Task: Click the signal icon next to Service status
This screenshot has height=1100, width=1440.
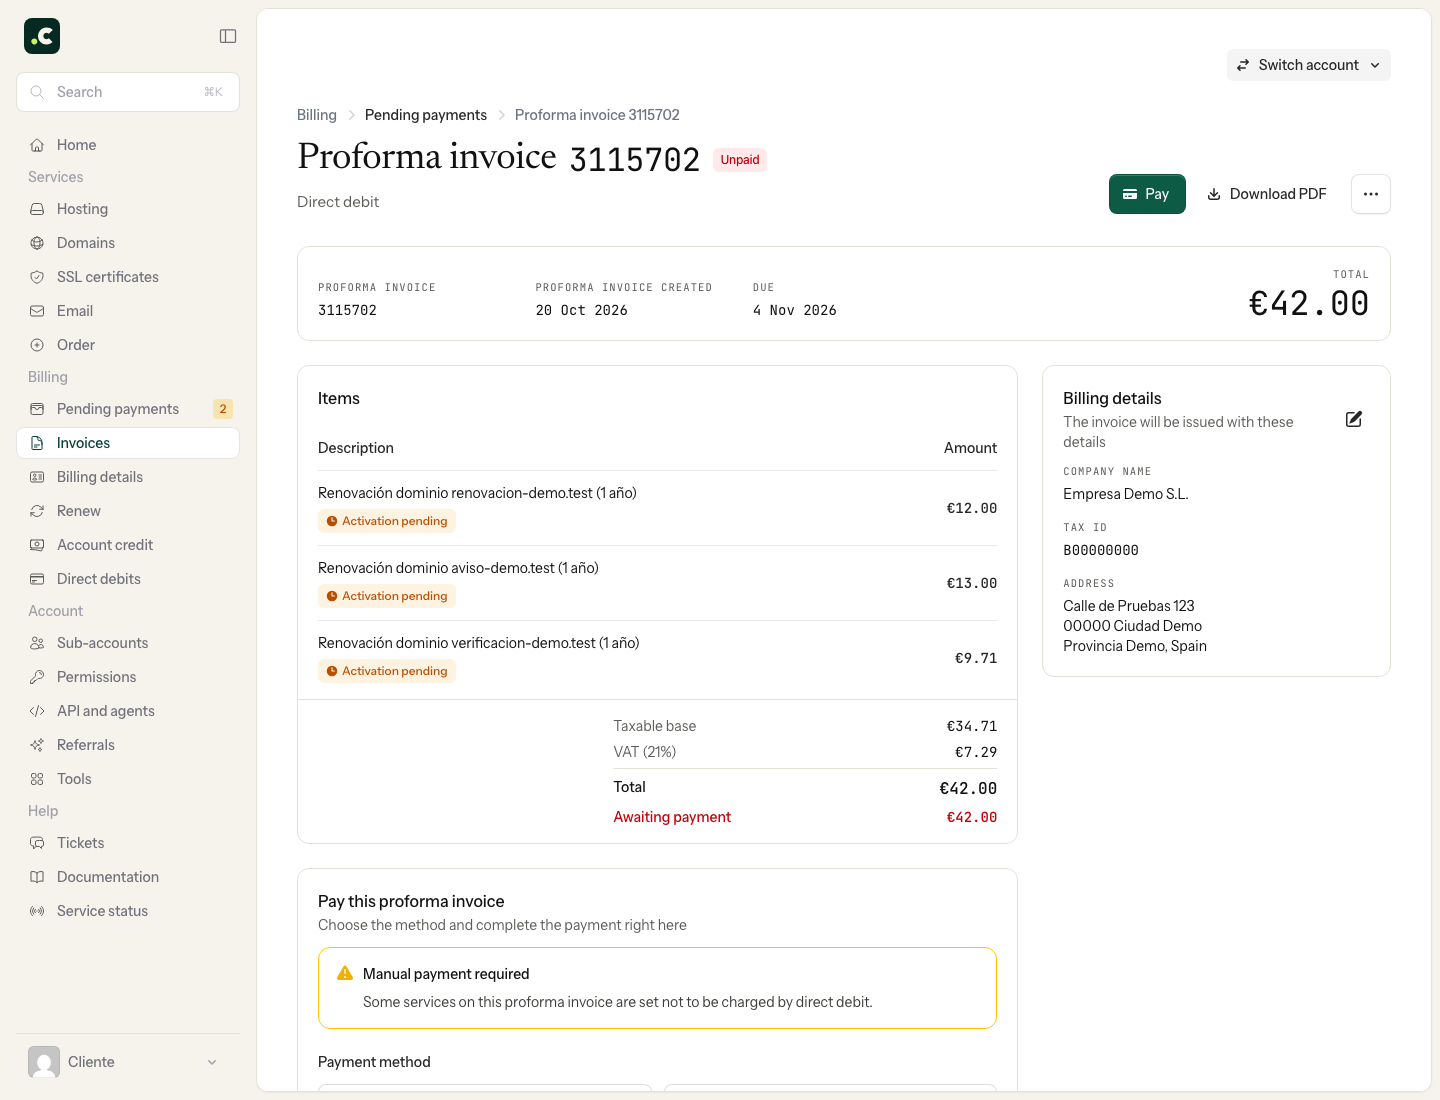Action: tap(37, 911)
